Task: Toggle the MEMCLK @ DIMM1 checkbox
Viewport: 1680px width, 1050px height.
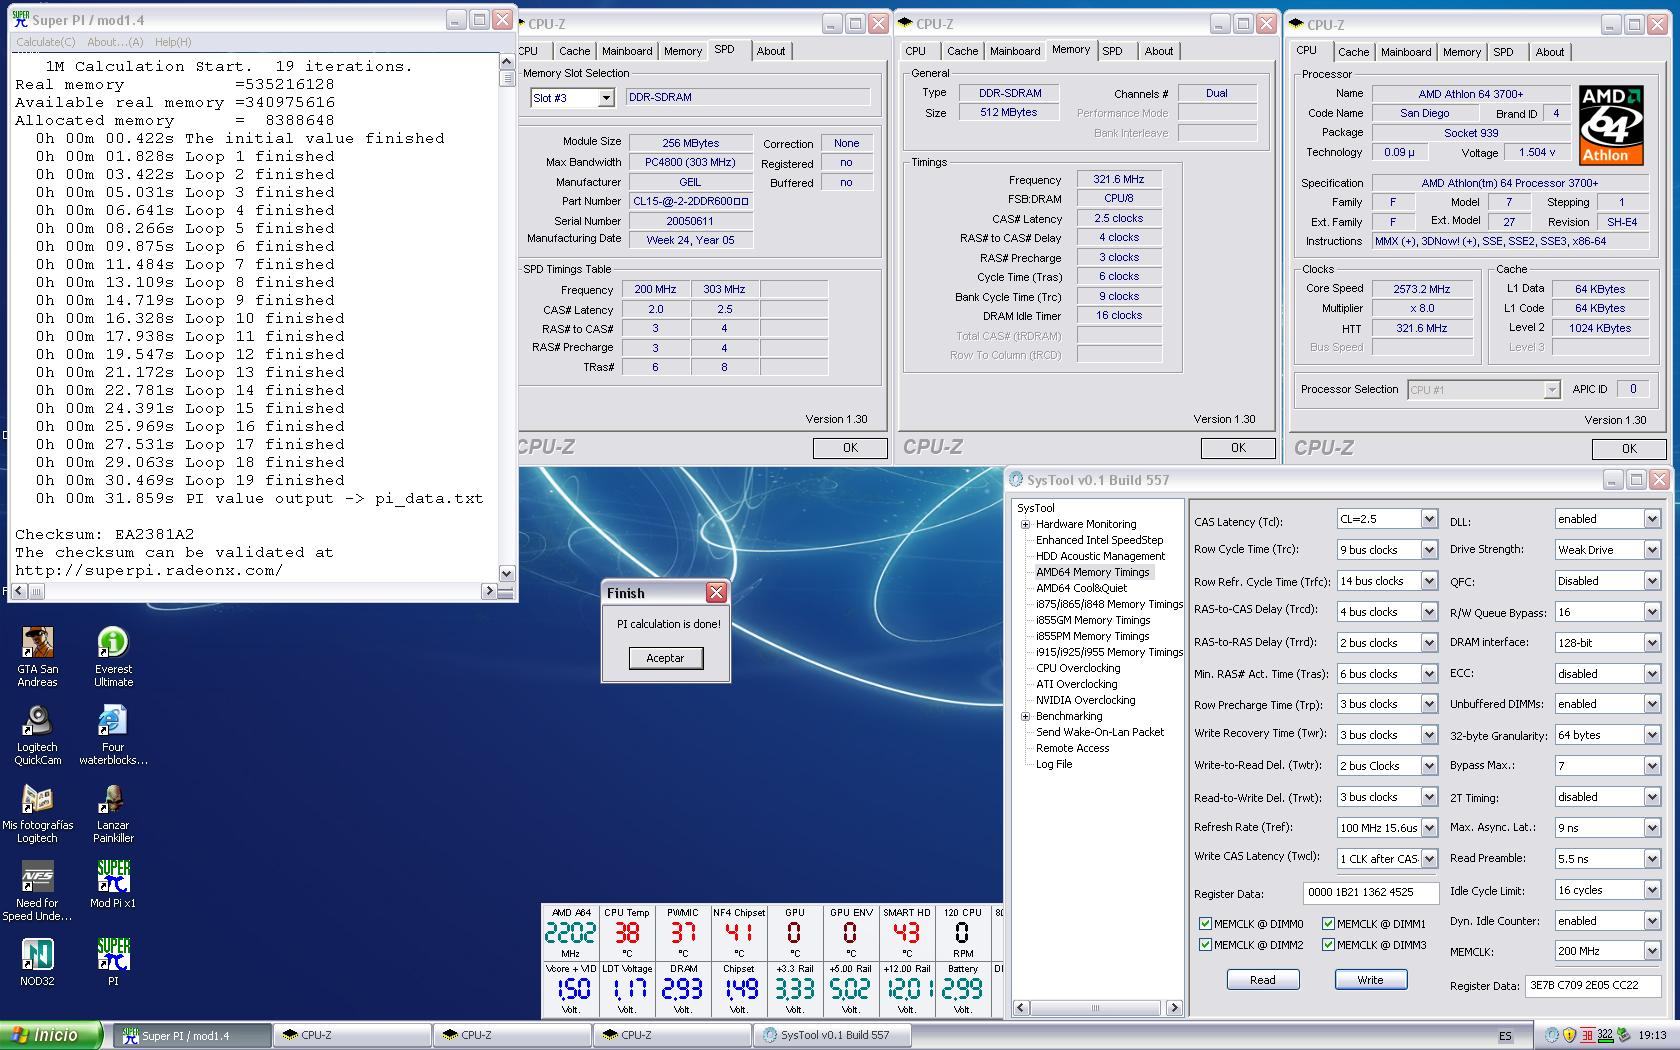Action: pyautogui.click(x=1328, y=924)
